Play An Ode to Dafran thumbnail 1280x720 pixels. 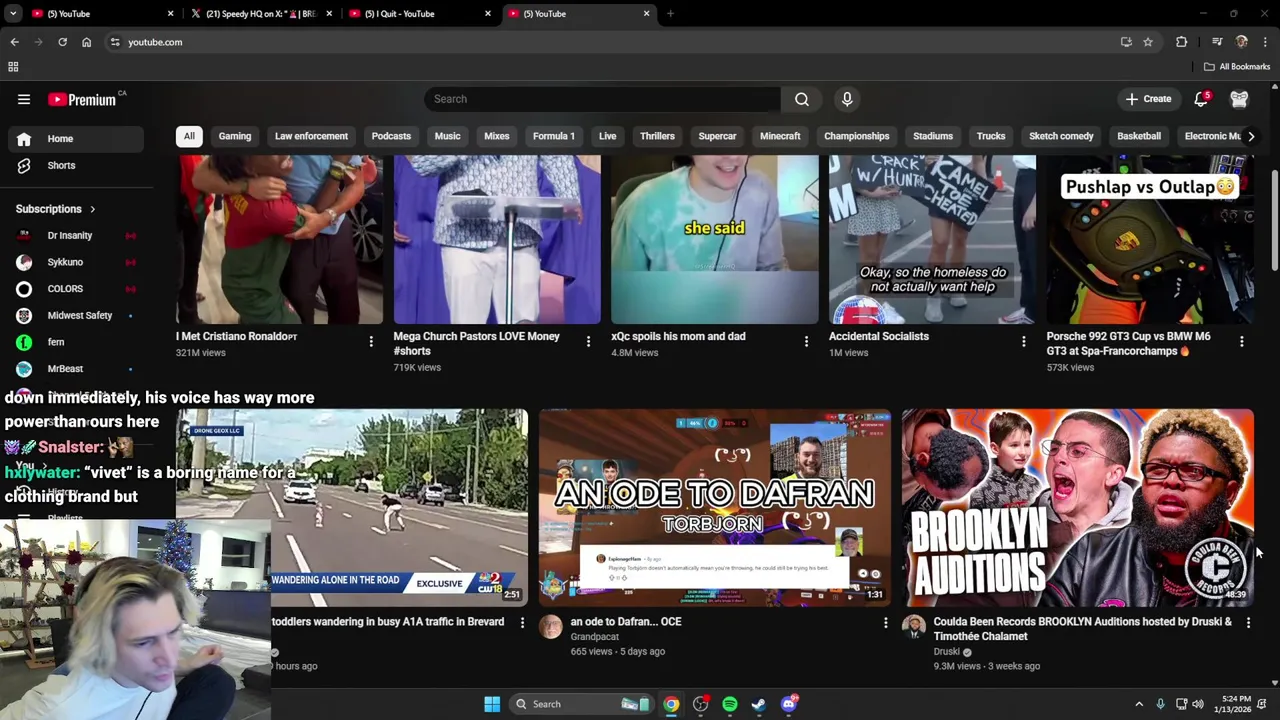(x=715, y=507)
